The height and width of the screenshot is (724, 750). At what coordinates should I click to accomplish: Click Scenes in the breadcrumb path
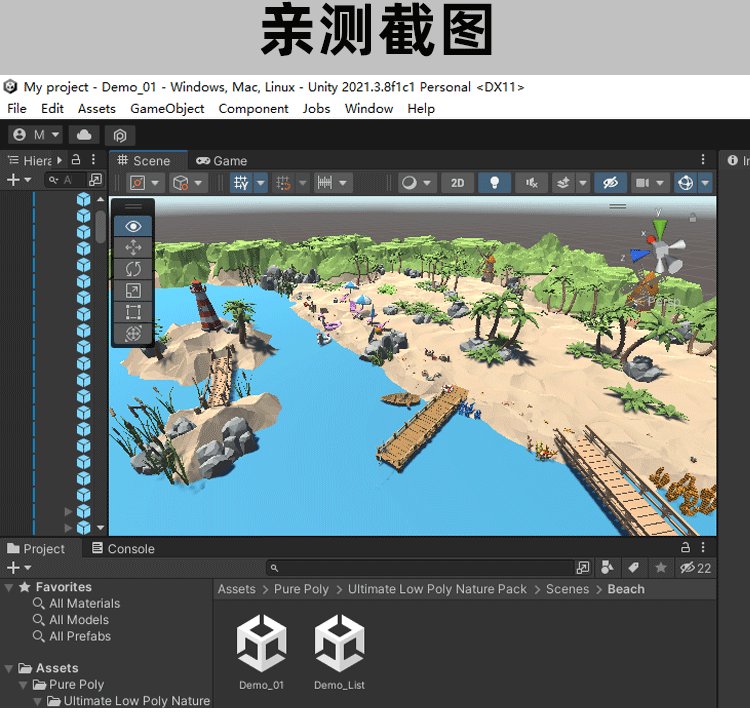click(567, 589)
